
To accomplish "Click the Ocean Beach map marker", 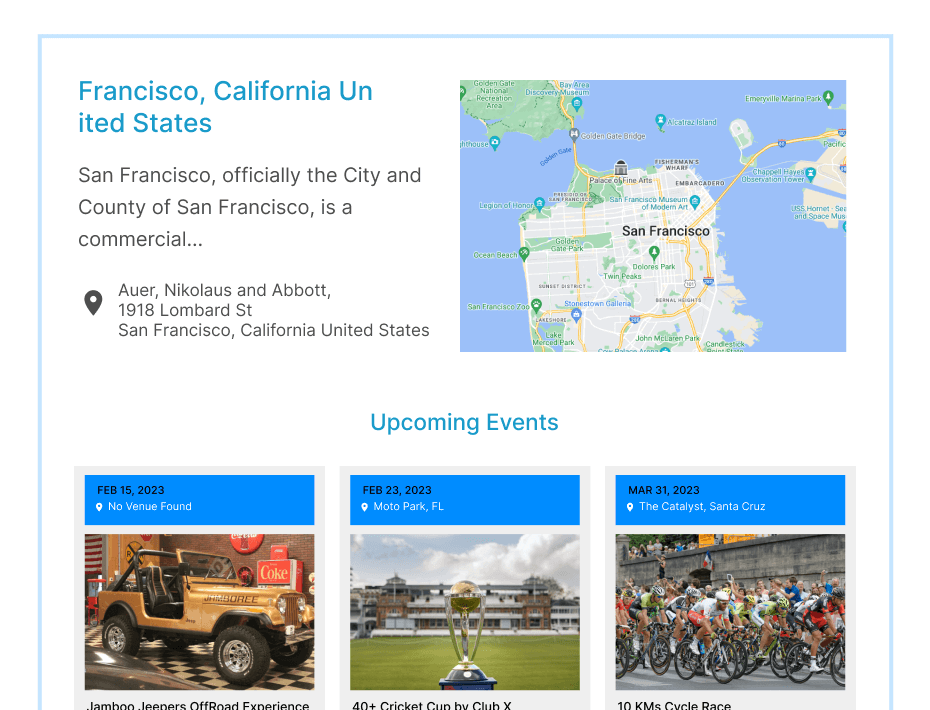I will tap(524, 253).
